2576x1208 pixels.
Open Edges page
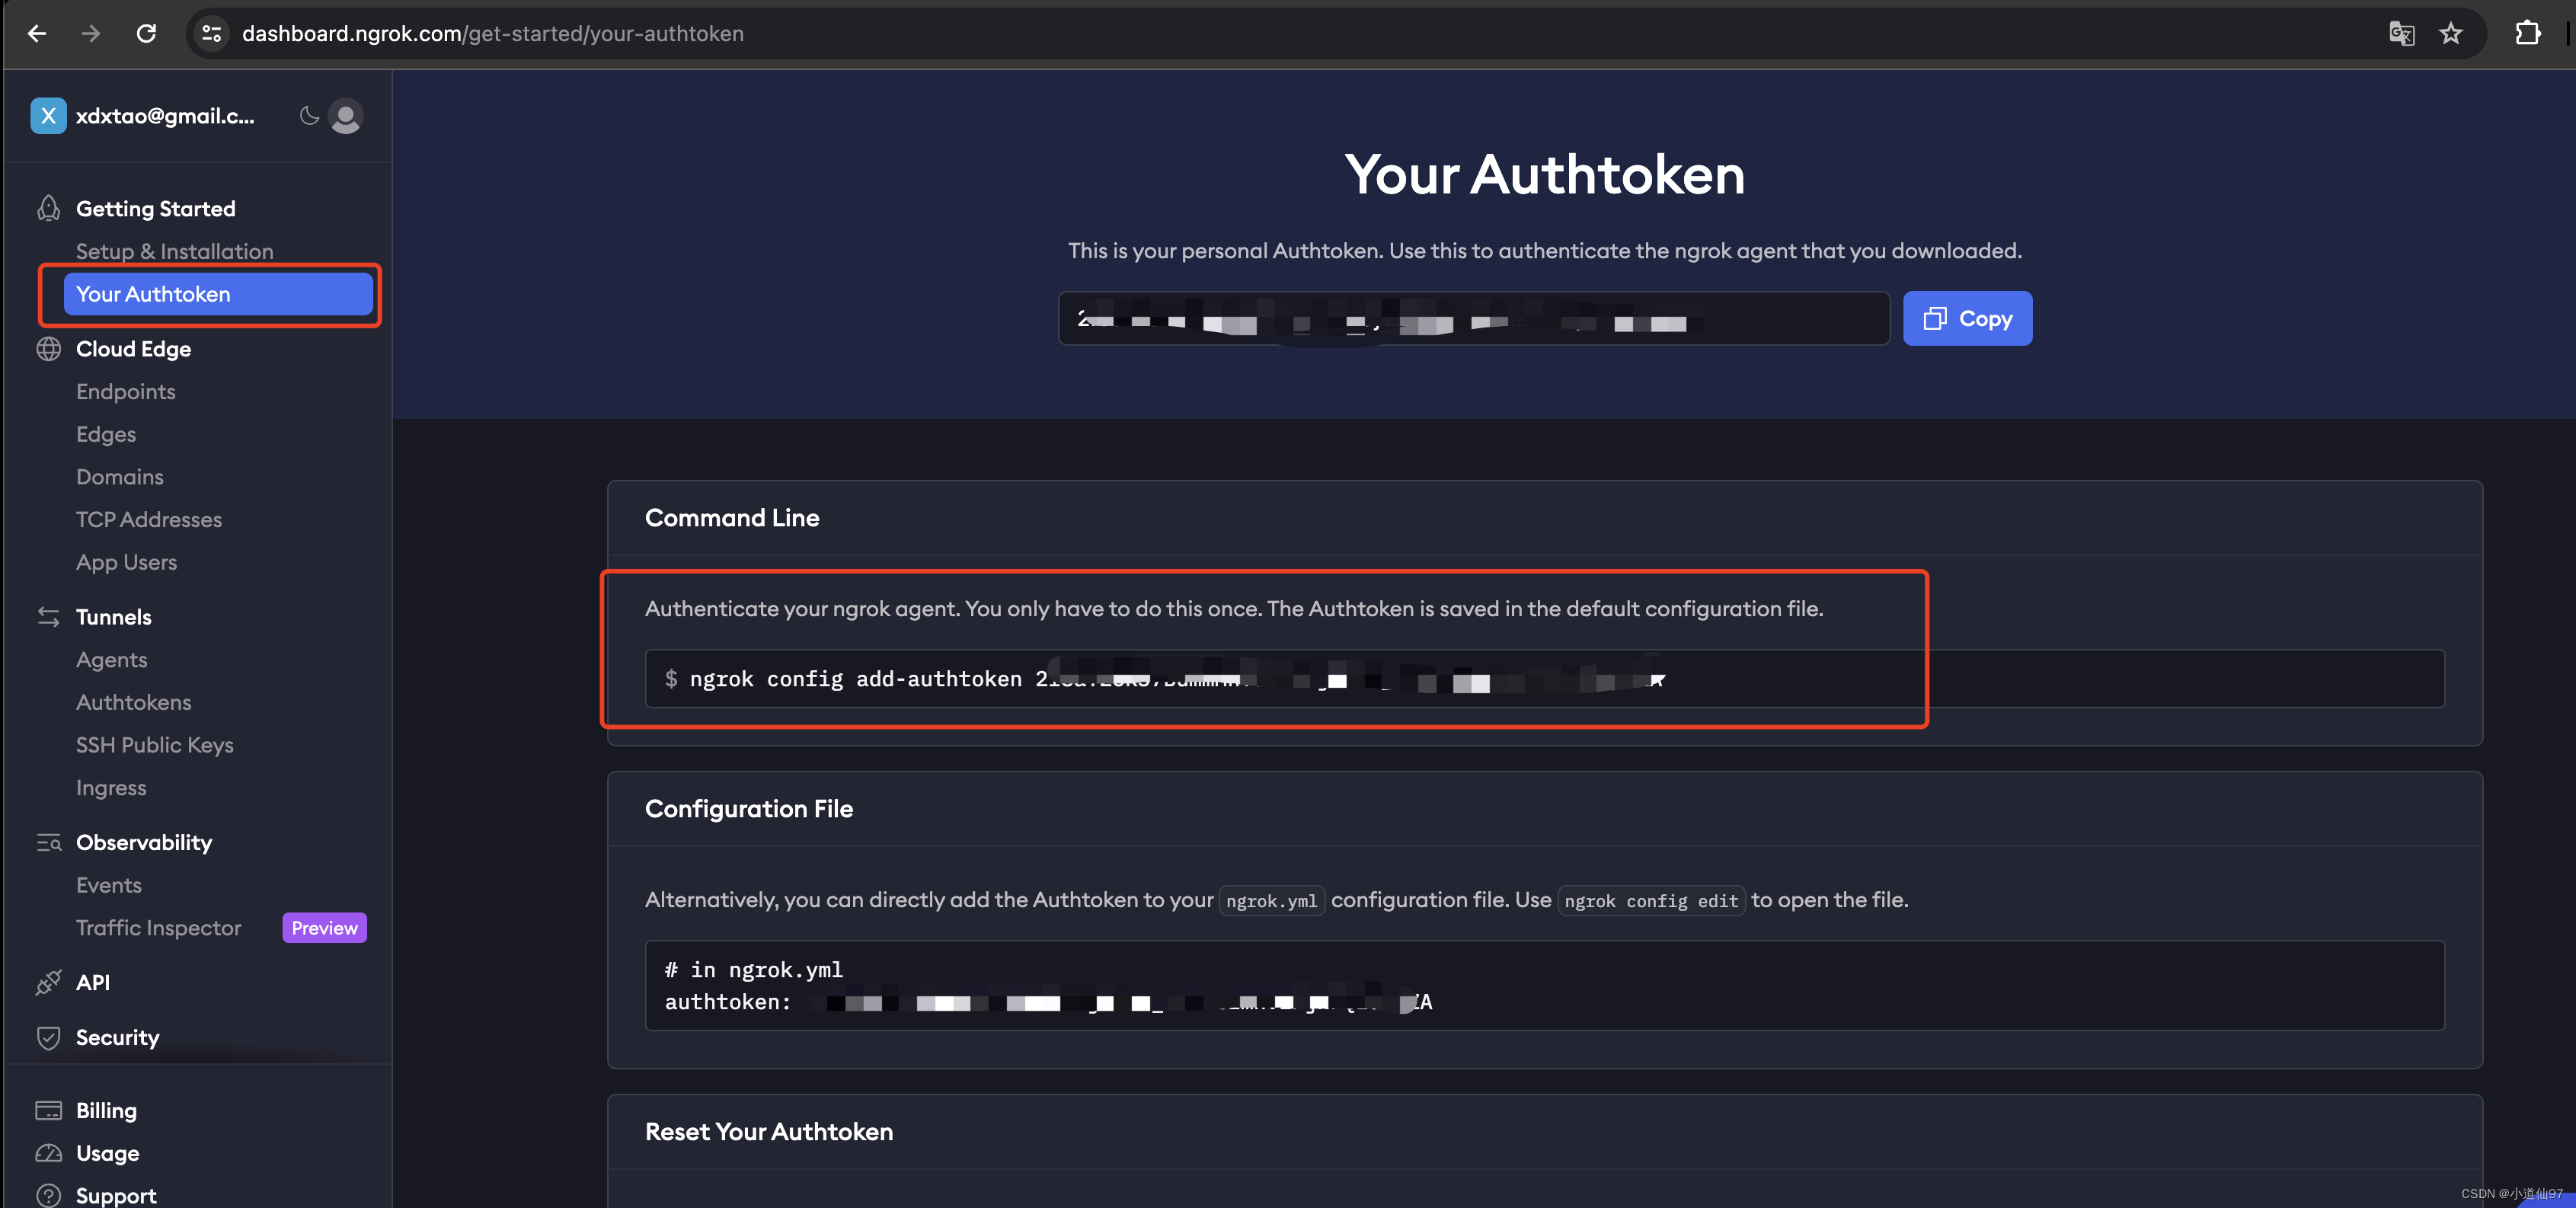pos(106,434)
